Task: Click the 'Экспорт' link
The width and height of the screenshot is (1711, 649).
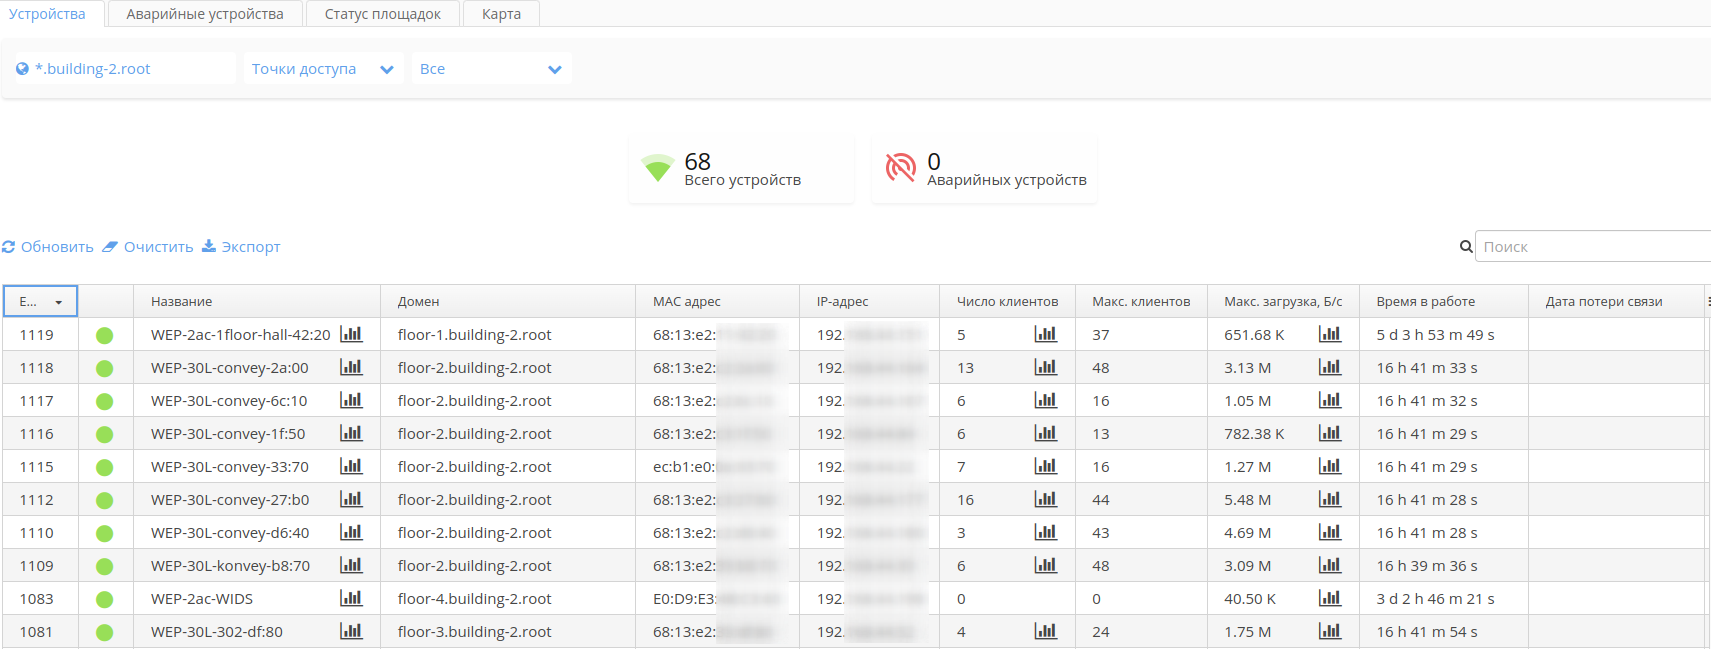Action: (x=241, y=247)
